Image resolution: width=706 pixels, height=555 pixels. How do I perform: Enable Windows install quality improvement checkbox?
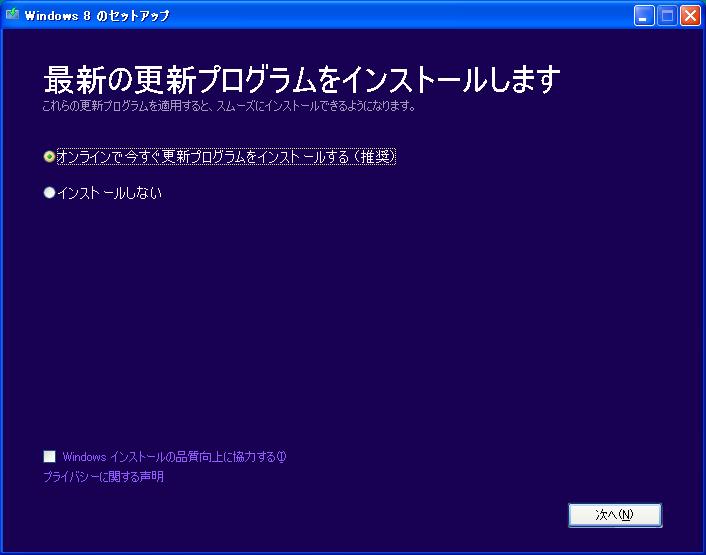pos(50,456)
